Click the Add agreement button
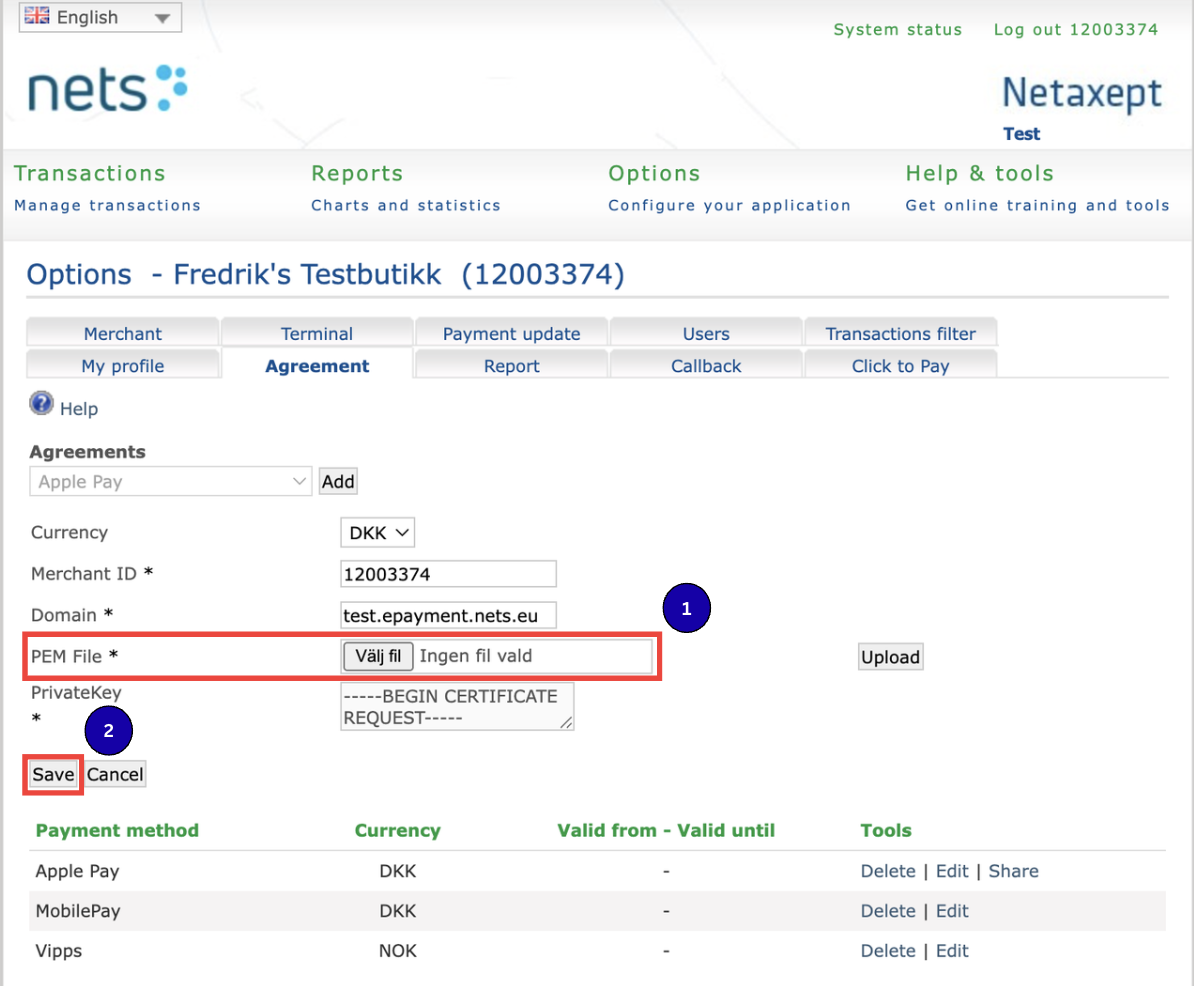This screenshot has height=986, width=1194. (338, 481)
